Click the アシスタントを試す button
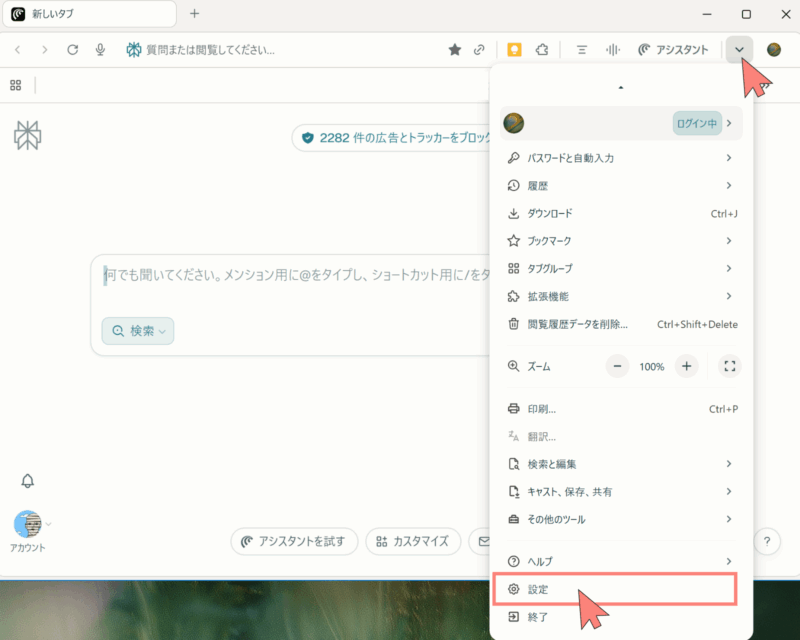Viewport: 800px width, 640px height. (x=294, y=542)
